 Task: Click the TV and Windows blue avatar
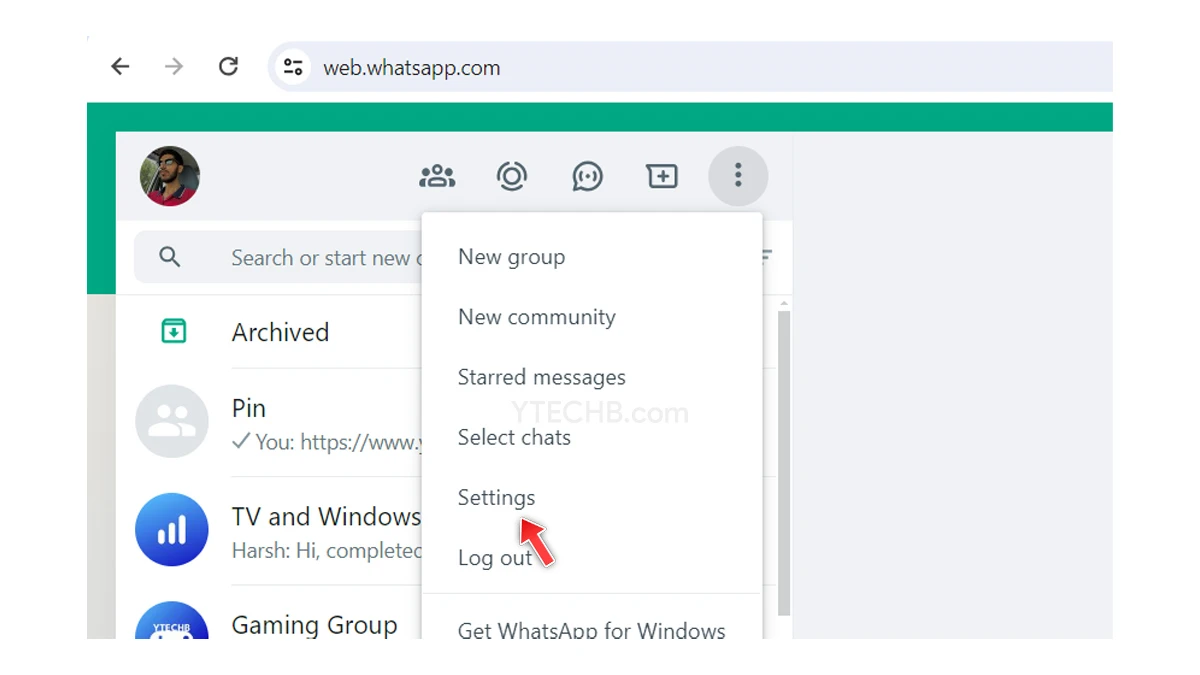172,530
